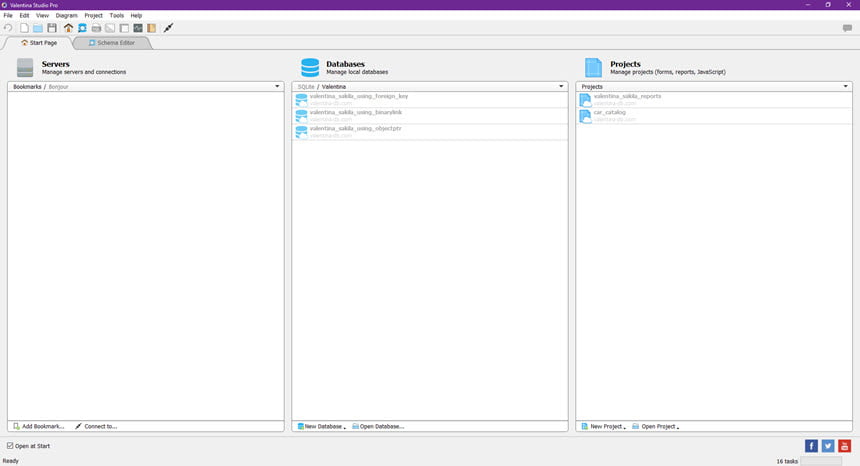860x466 pixels.
Task: Click the brown book toolbar icon
Action: [x=151, y=28]
